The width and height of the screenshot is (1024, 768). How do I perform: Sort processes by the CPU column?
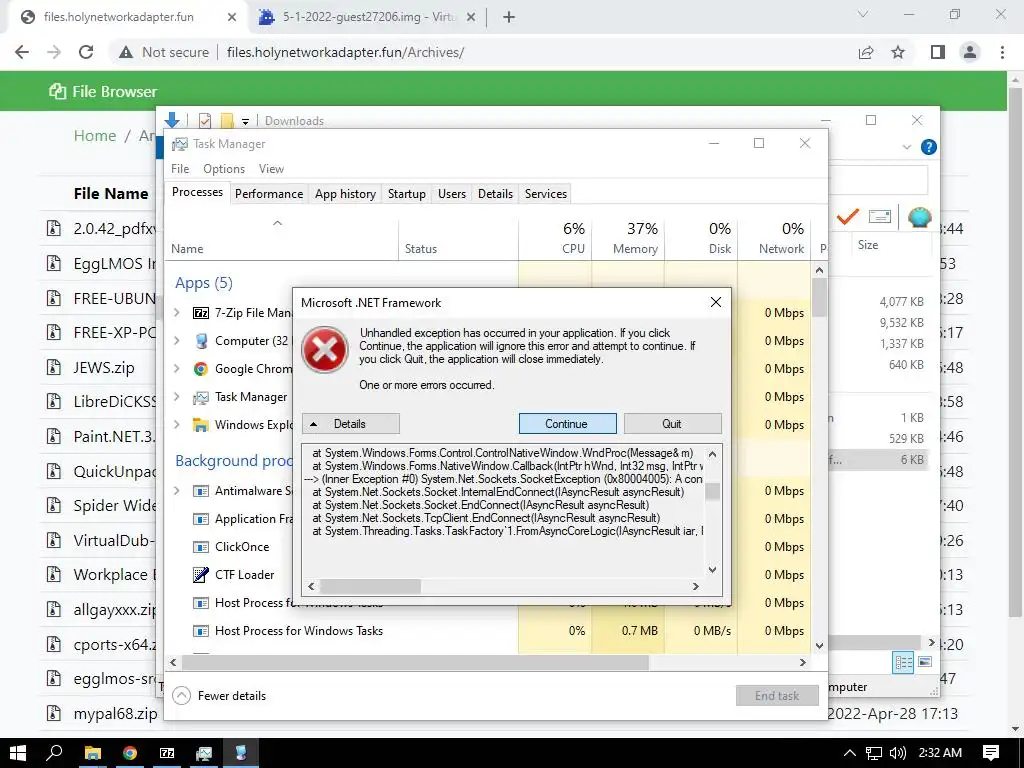click(x=555, y=238)
